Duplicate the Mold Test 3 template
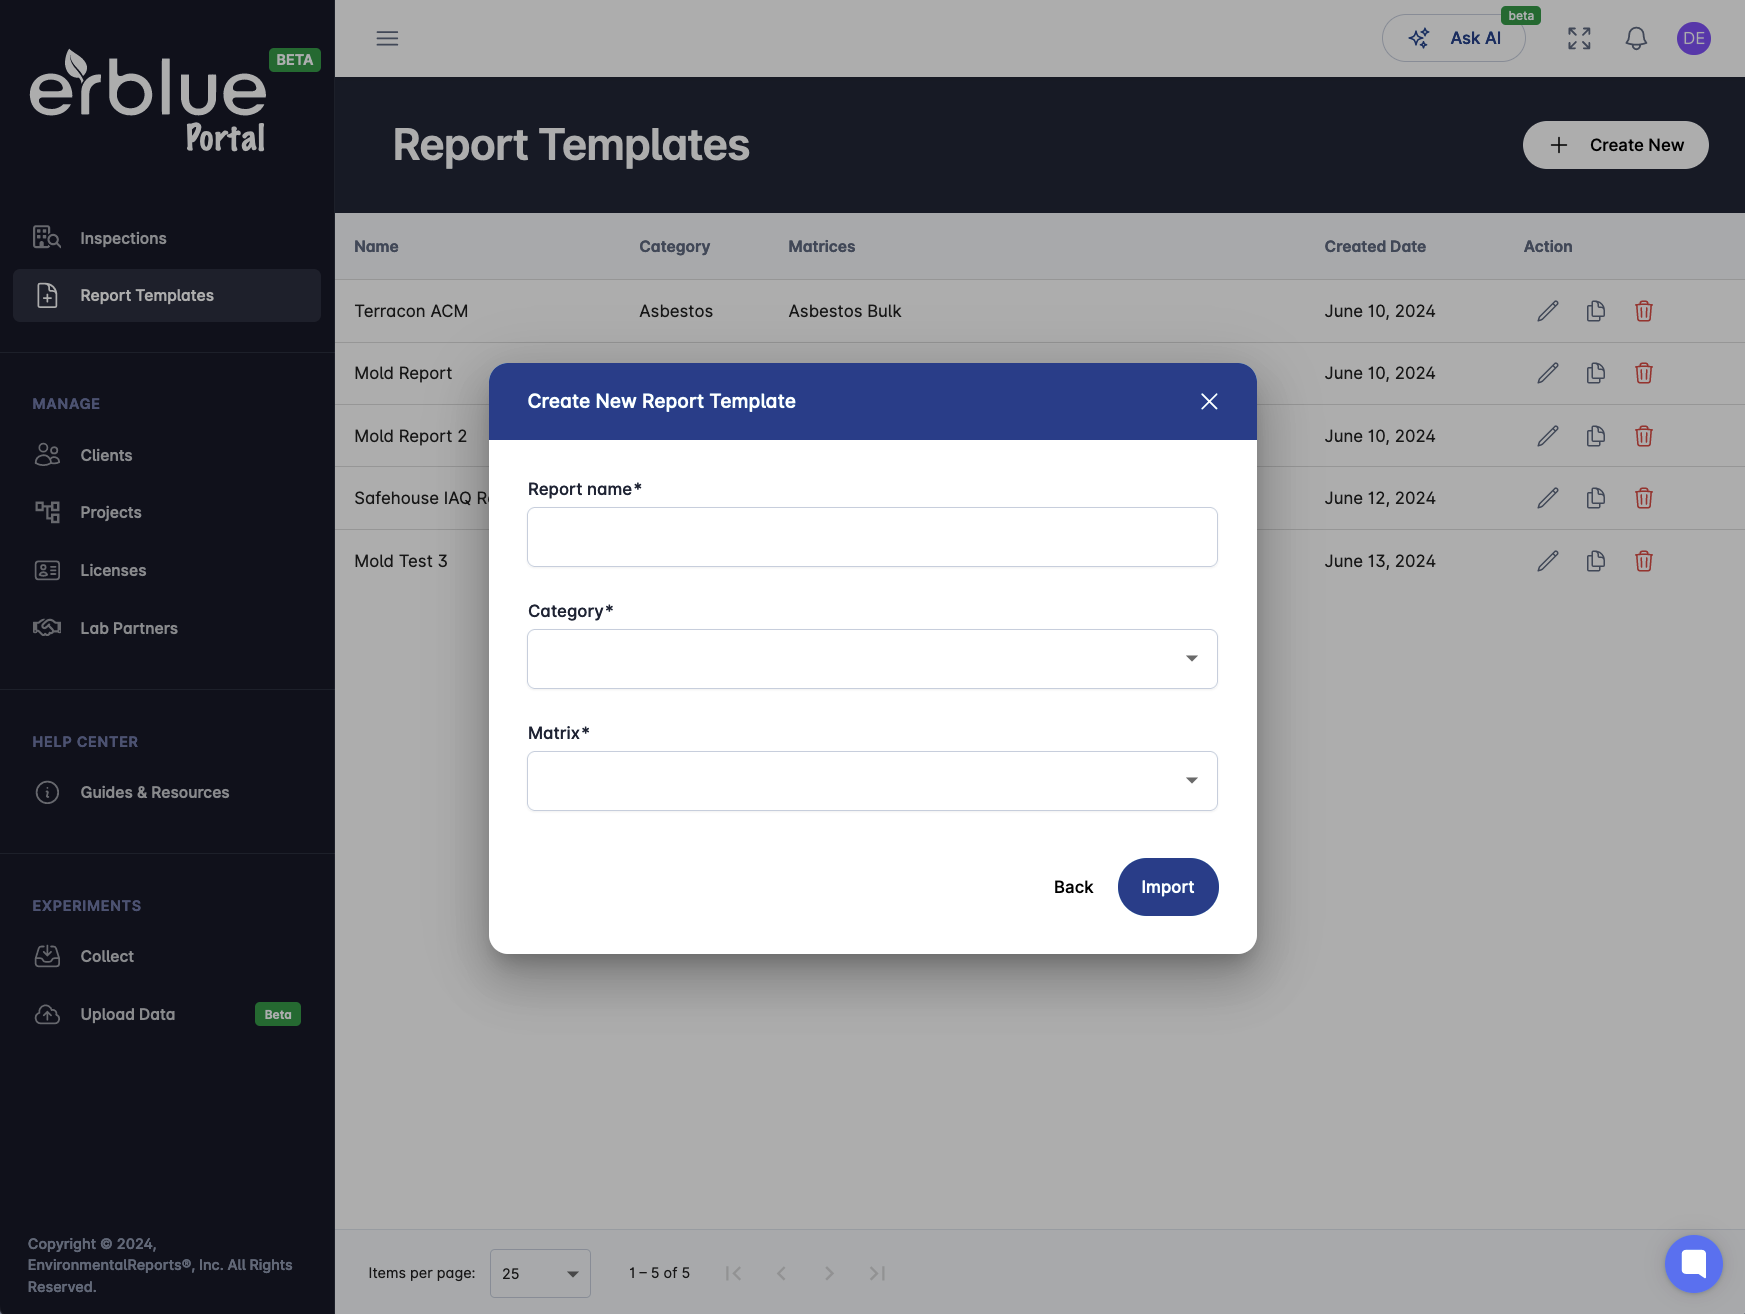Viewport: 1745px width, 1314px height. [1596, 561]
